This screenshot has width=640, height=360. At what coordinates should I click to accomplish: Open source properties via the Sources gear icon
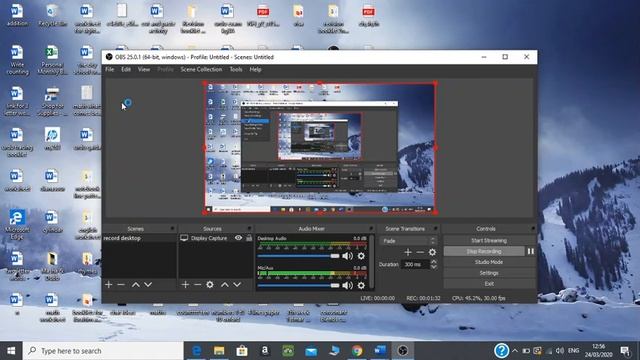(x=210, y=284)
